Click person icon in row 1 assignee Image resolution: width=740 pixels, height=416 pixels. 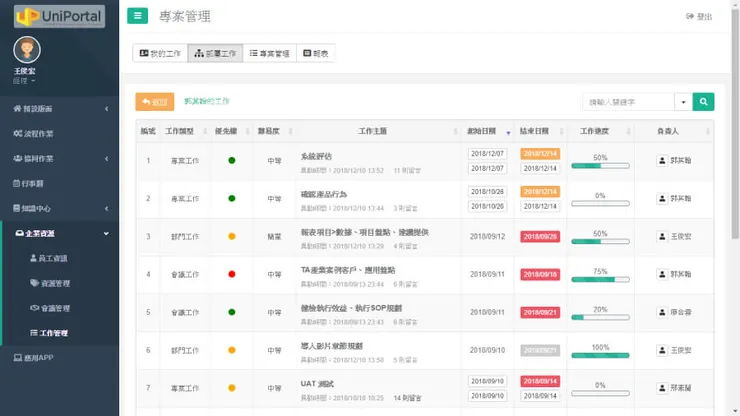[x=662, y=161]
